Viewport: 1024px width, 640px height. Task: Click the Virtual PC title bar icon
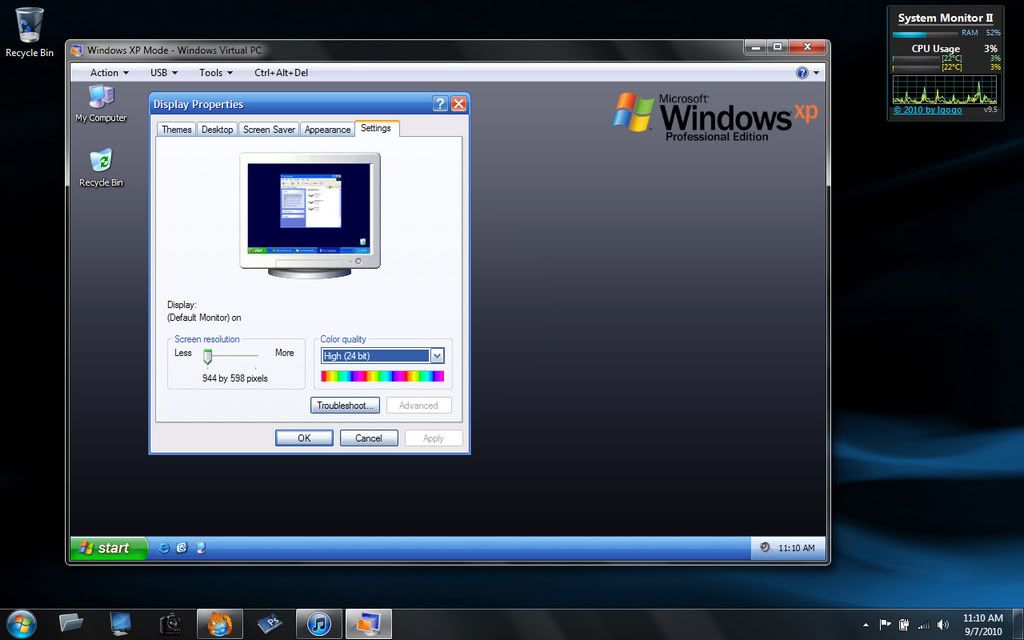tap(77, 50)
